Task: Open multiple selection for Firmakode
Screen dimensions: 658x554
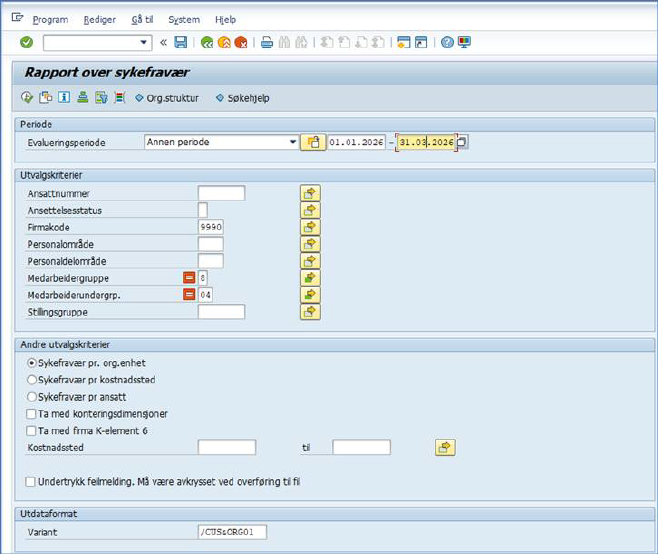Action: [310, 227]
